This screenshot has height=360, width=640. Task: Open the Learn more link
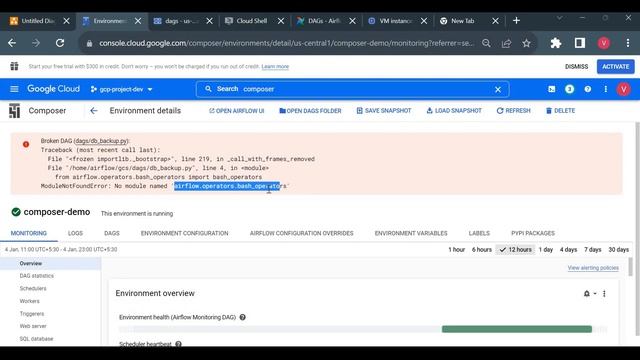pyautogui.click(x=275, y=67)
